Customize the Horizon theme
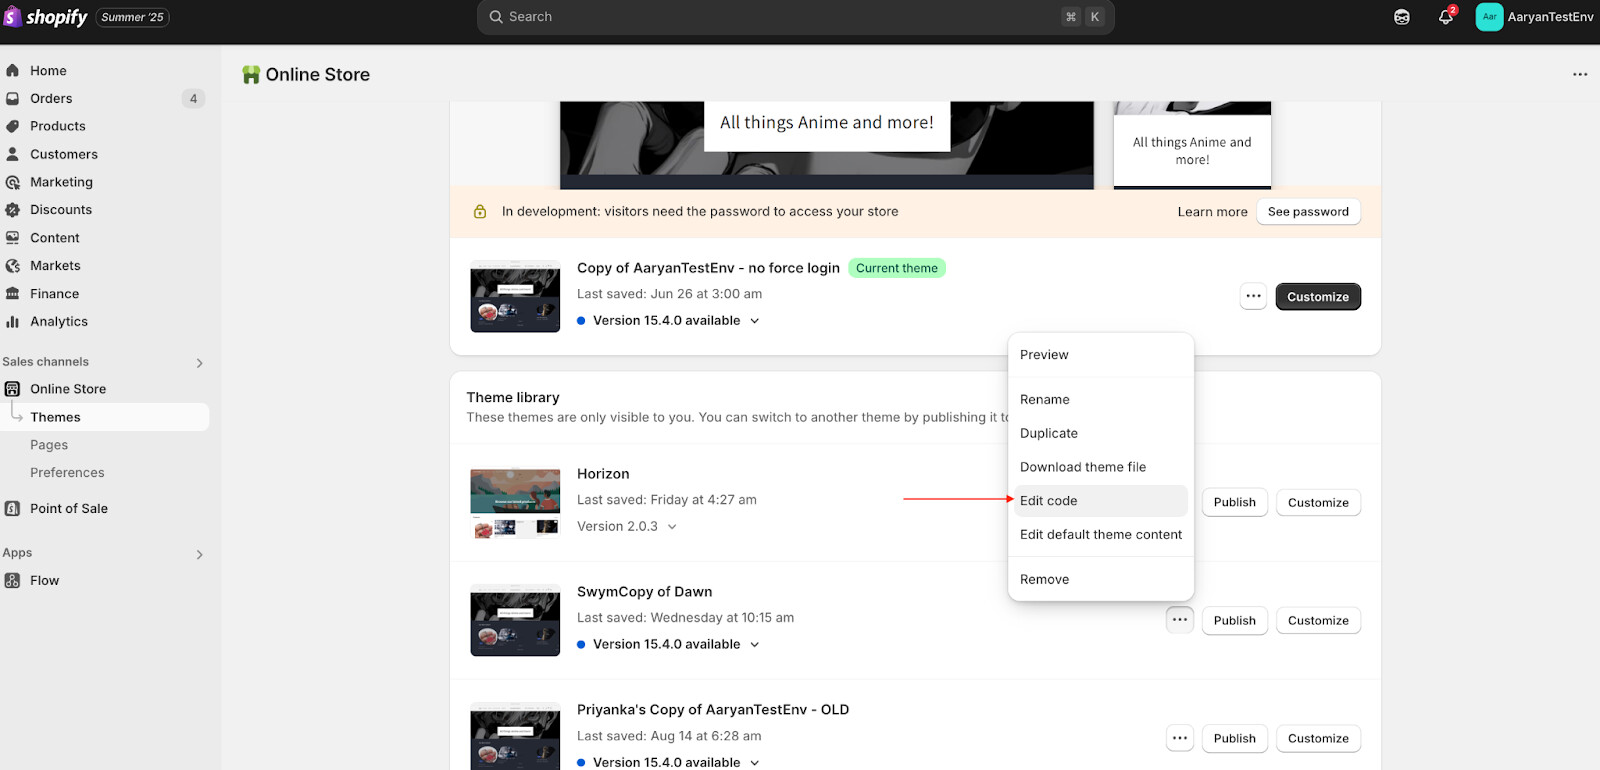1600x770 pixels. pos(1318,502)
